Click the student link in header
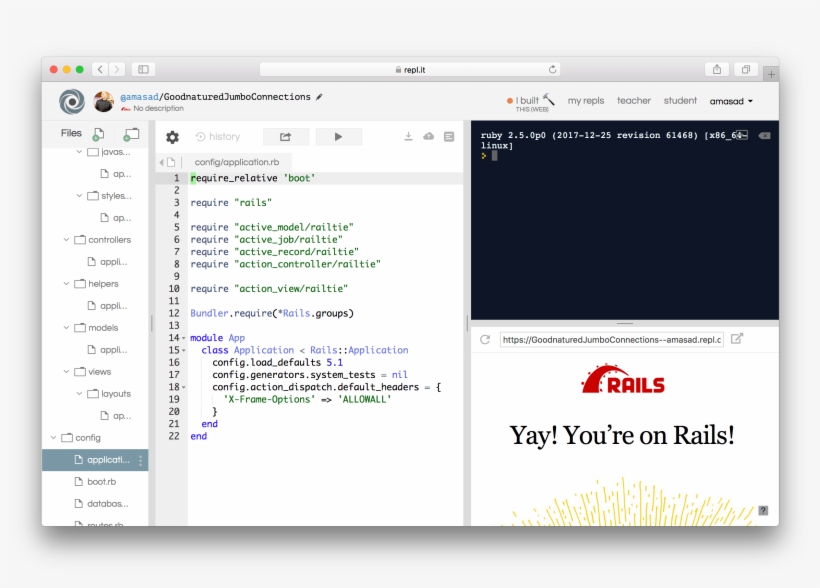820x588 pixels. pos(680,100)
